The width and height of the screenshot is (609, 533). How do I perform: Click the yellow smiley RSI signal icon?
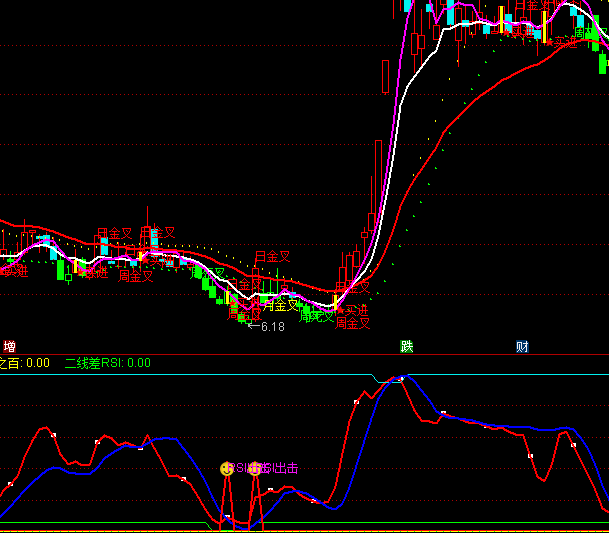227,468
